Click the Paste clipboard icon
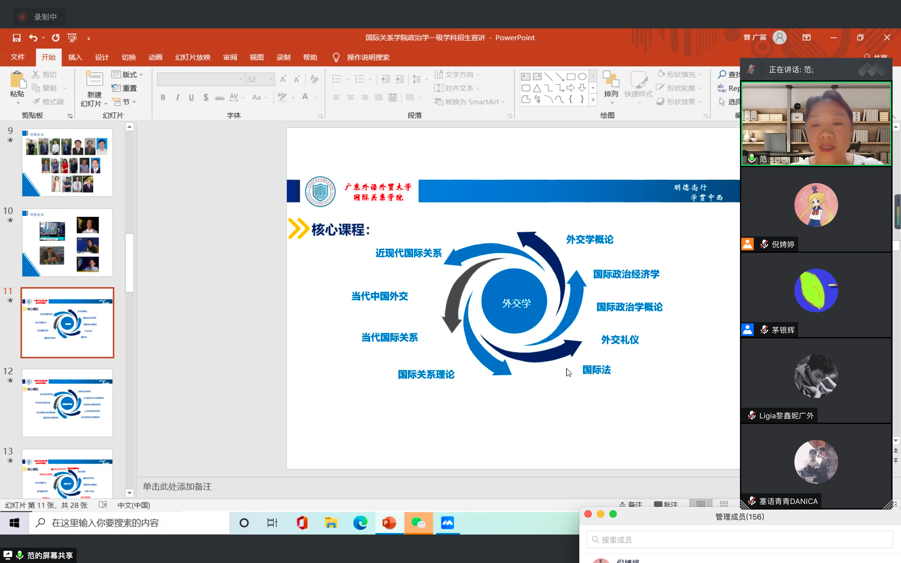 tap(17, 82)
